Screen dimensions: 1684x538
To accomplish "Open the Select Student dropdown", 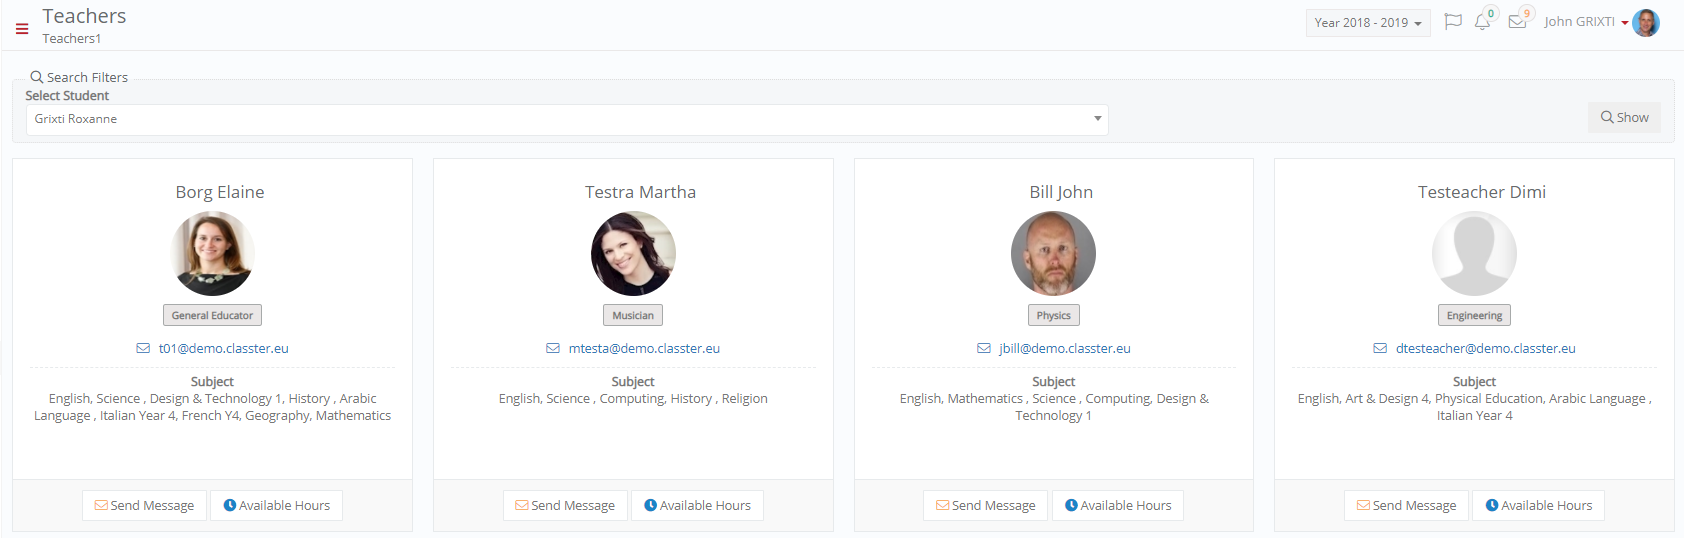I will [567, 119].
